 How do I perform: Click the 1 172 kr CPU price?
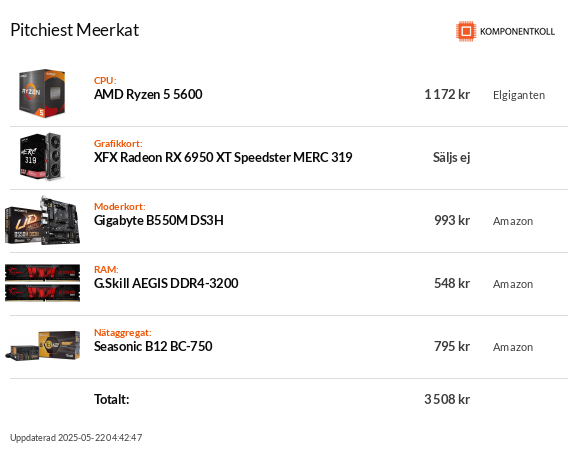point(447,95)
